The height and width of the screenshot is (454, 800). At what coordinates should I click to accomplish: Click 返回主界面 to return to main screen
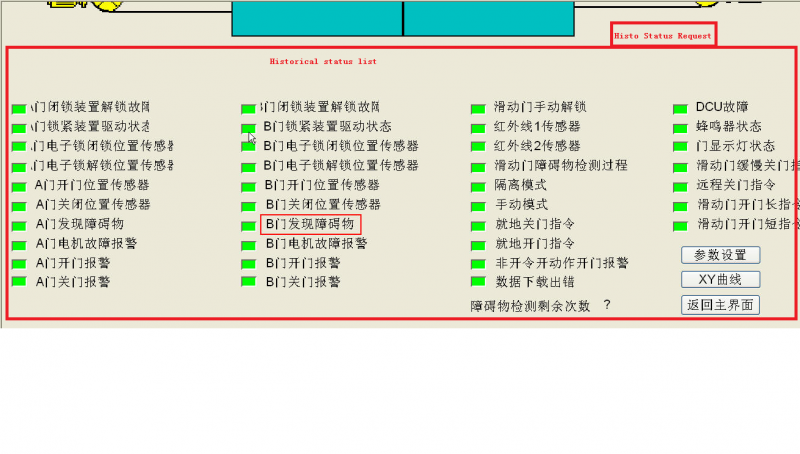720,305
